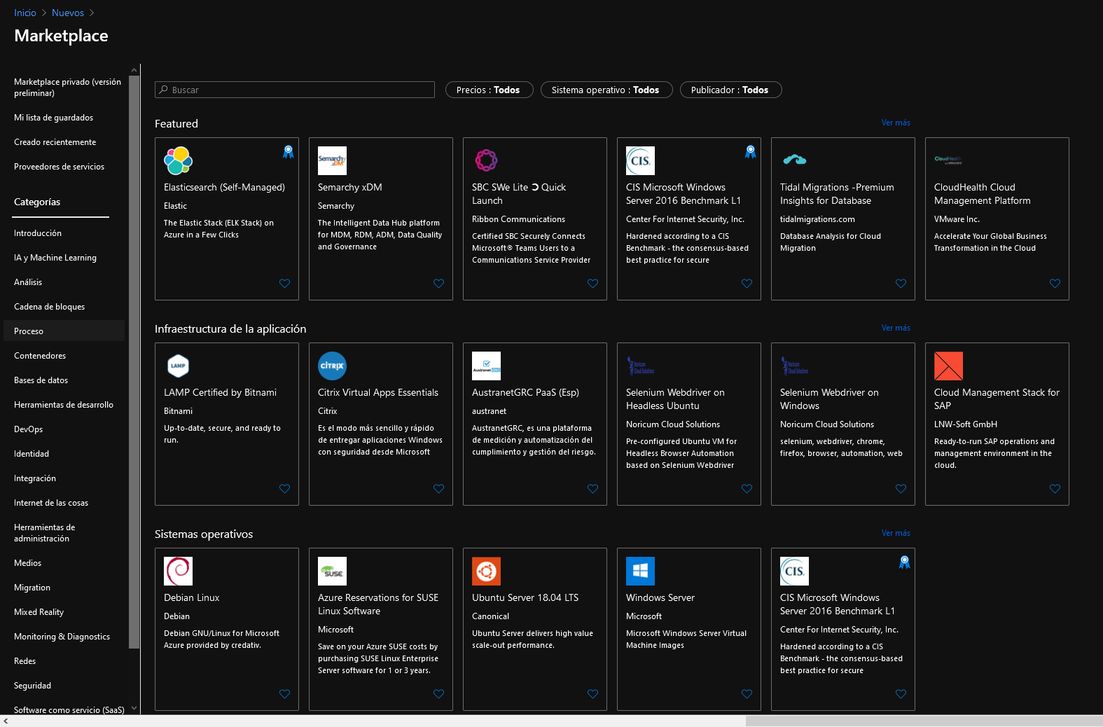Focus the Buscar search field
The image size is (1103, 727).
295,89
